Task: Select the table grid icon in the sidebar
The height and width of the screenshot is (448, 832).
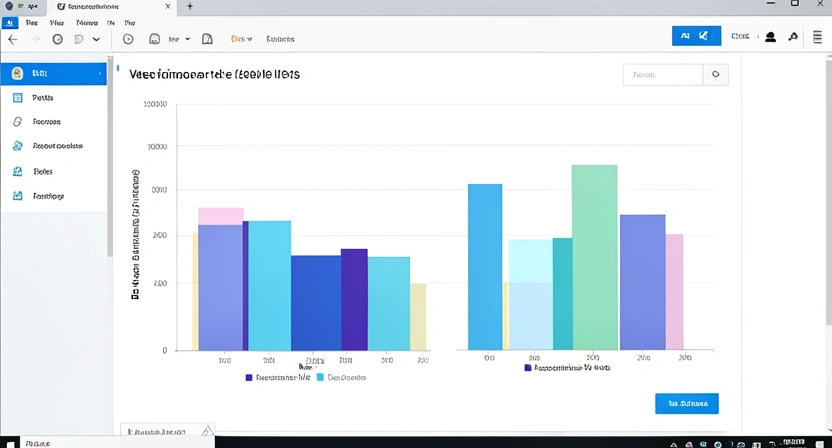Action: (x=18, y=98)
